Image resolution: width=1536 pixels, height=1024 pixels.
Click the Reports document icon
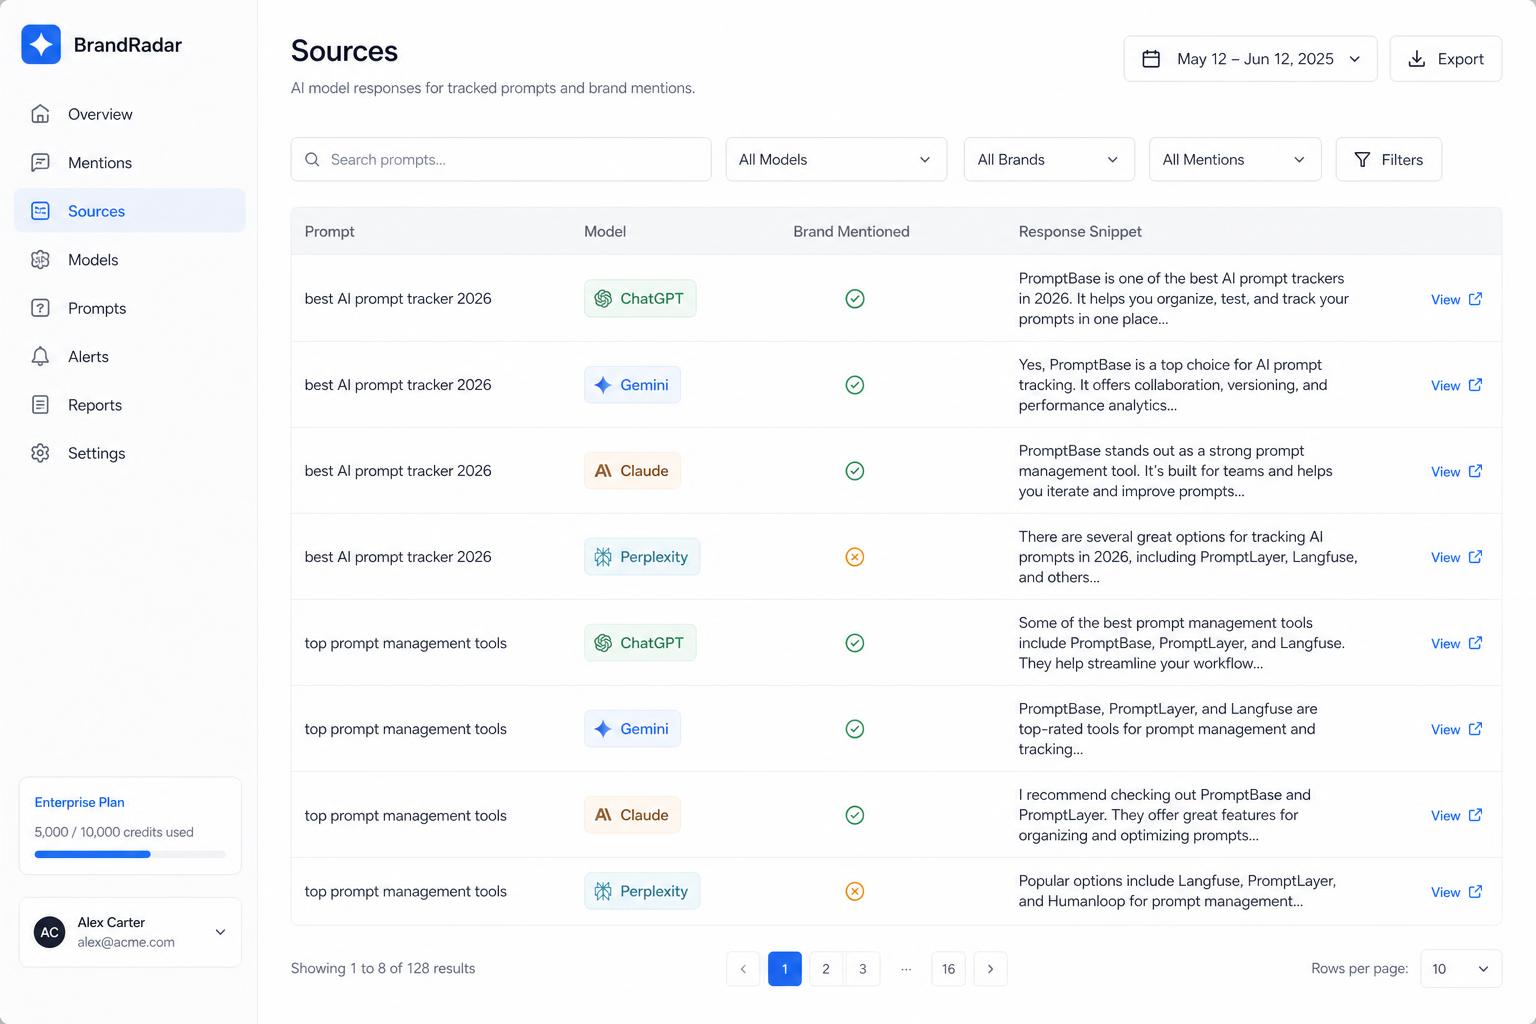(40, 405)
